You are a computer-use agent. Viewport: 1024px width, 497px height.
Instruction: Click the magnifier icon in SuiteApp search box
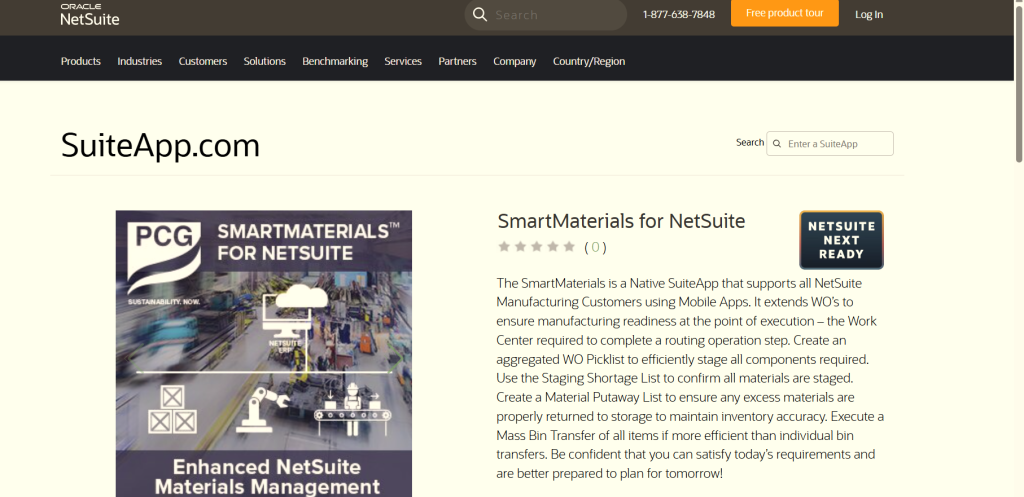[777, 144]
